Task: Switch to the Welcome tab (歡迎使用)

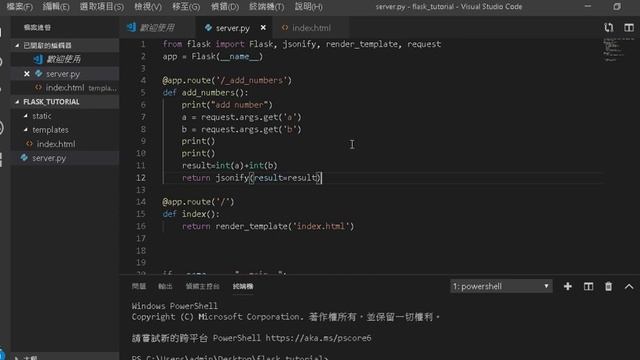Action: pyautogui.click(x=157, y=28)
